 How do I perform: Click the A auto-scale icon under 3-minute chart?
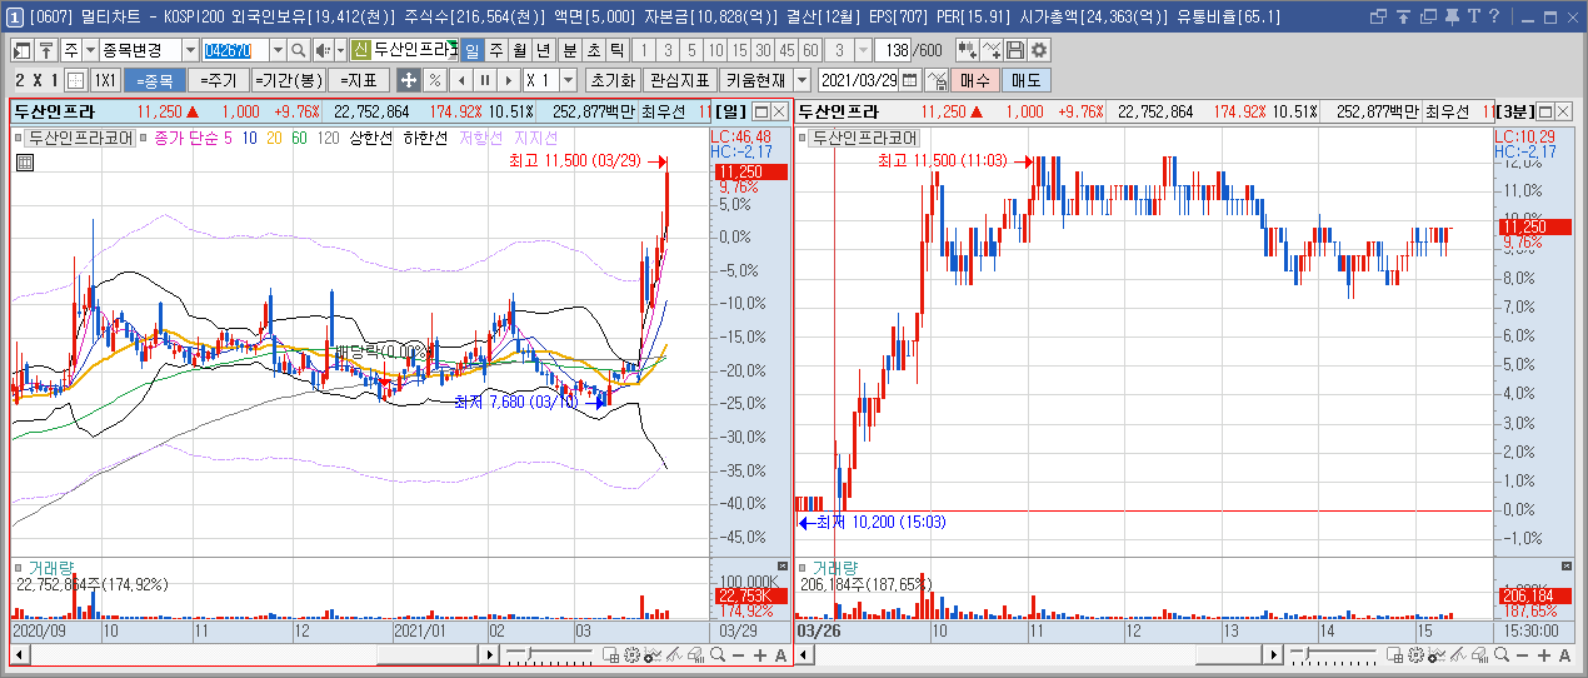(x=1565, y=656)
